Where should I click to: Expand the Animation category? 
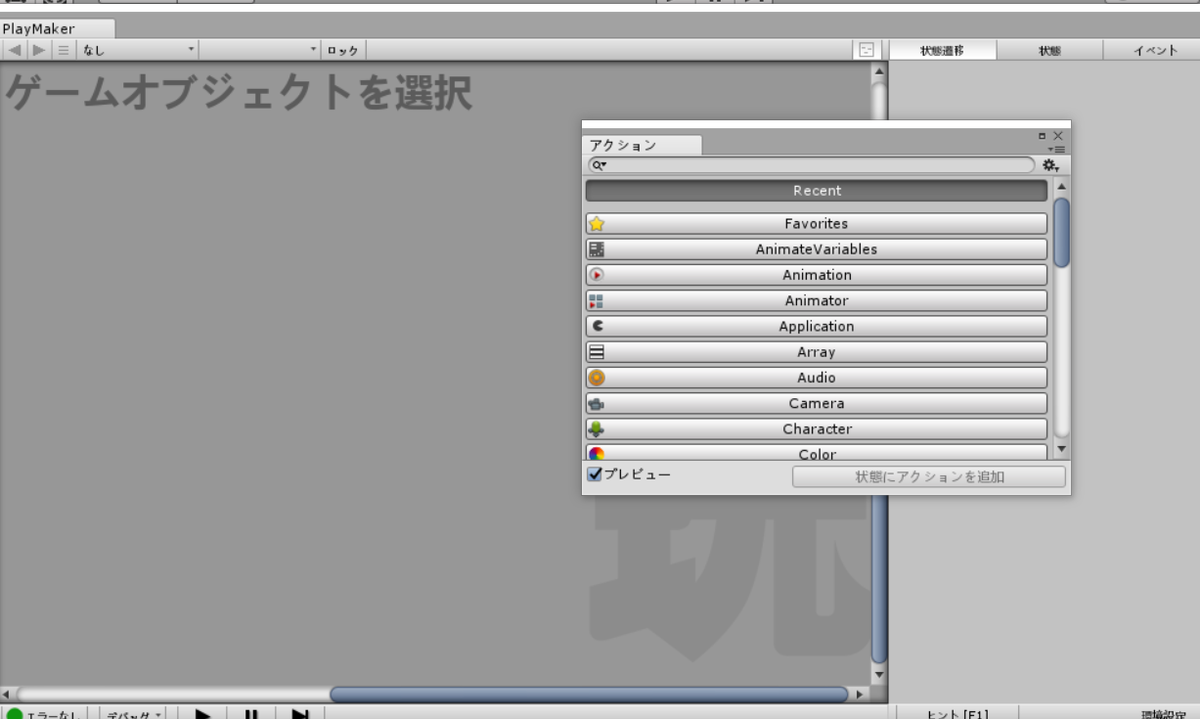pos(816,275)
